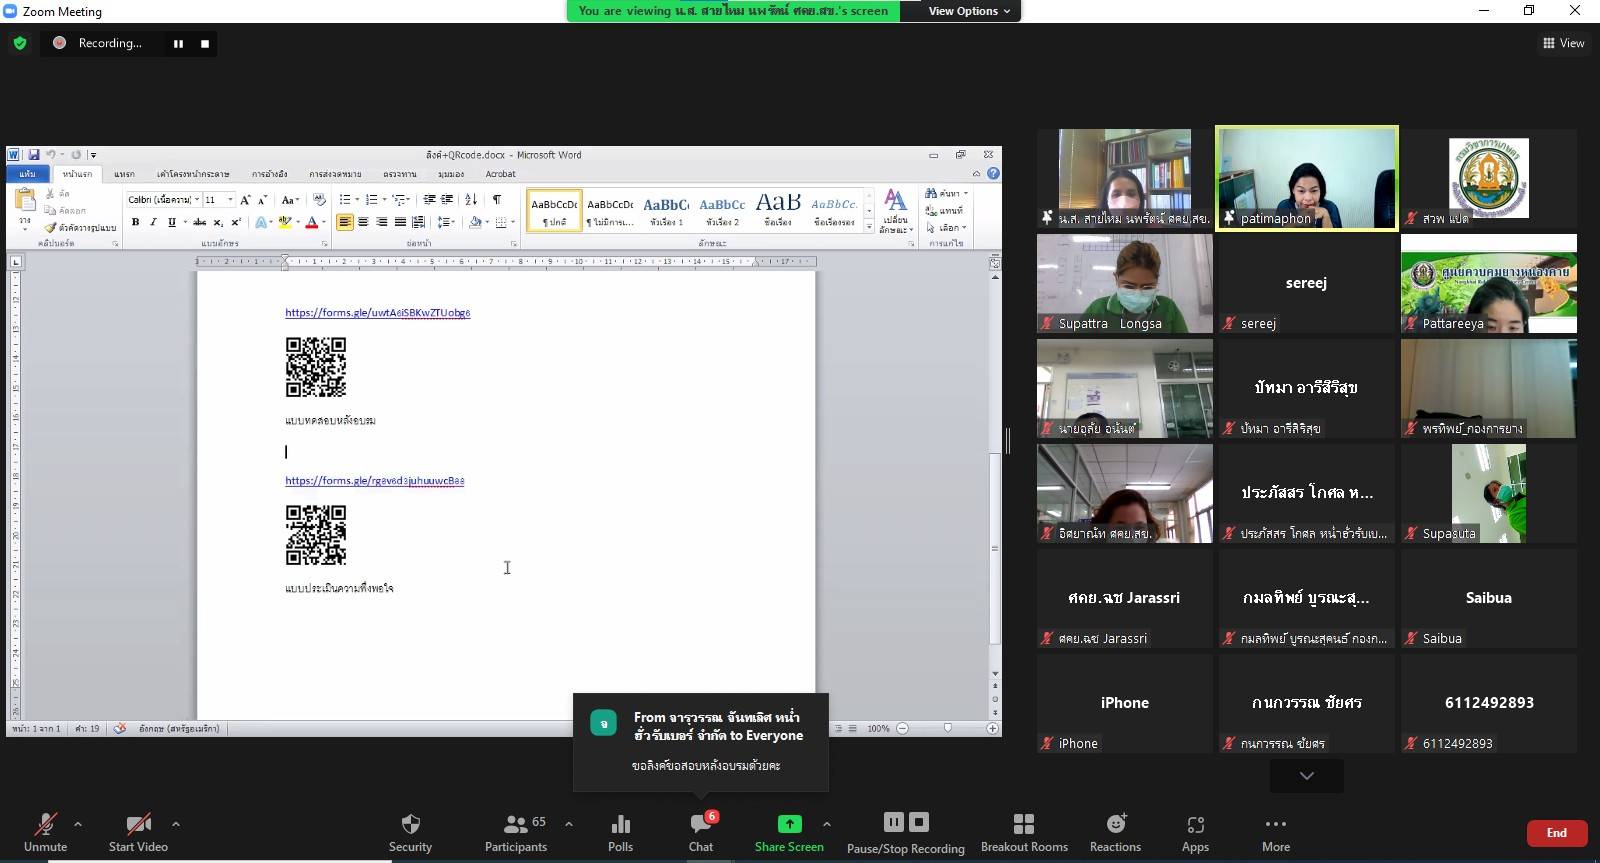
Task: Switch to the Word Insert tab
Action: point(124,174)
